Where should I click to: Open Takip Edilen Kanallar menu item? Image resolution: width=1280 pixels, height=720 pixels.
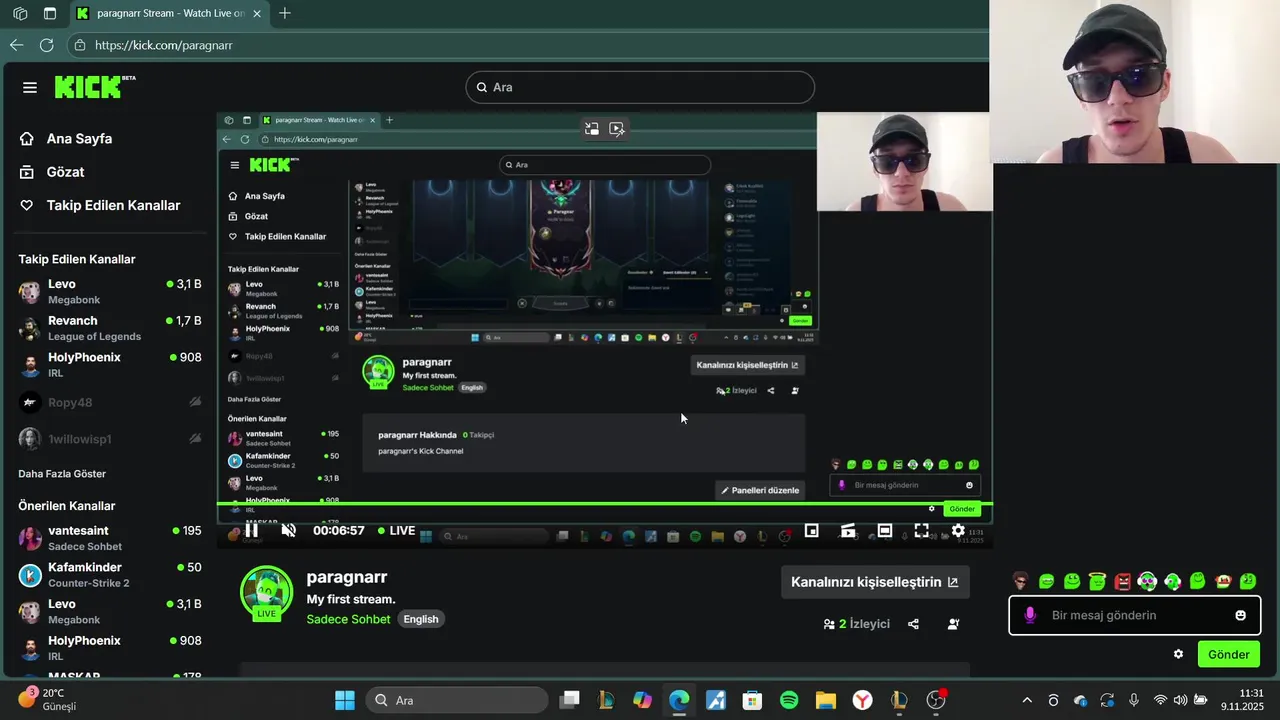click(100, 205)
